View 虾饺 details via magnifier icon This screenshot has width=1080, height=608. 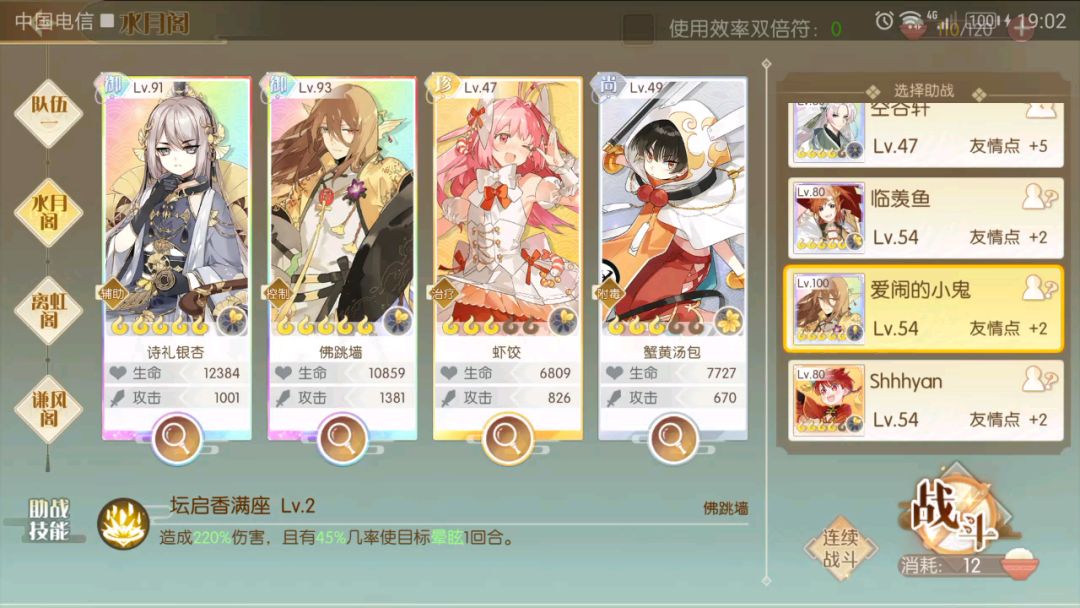pyautogui.click(x=507, y=437)
